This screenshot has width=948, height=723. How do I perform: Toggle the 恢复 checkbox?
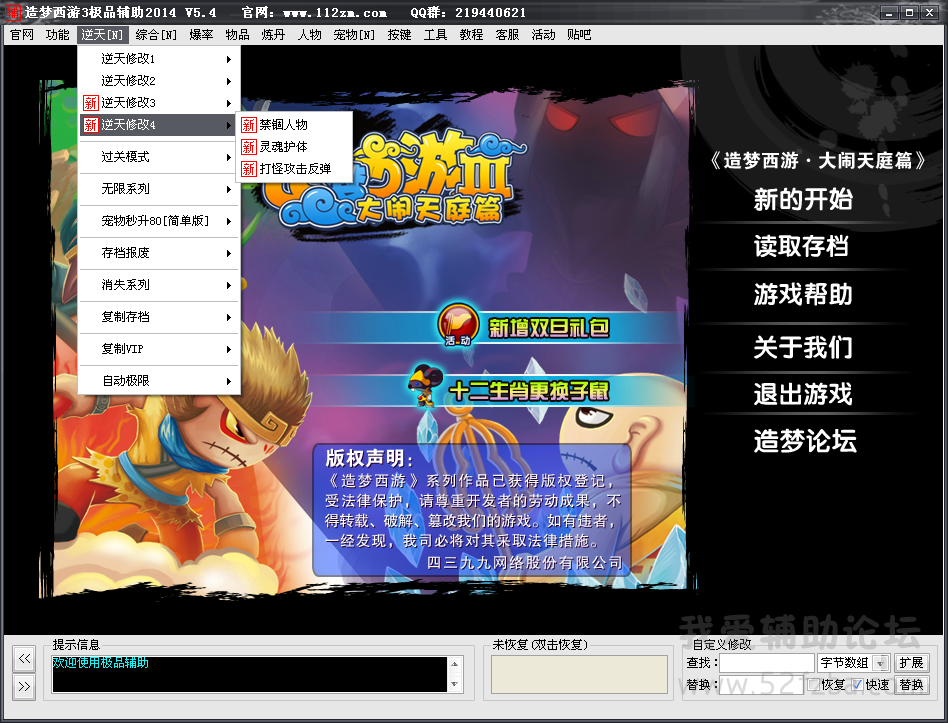point(813,684)
